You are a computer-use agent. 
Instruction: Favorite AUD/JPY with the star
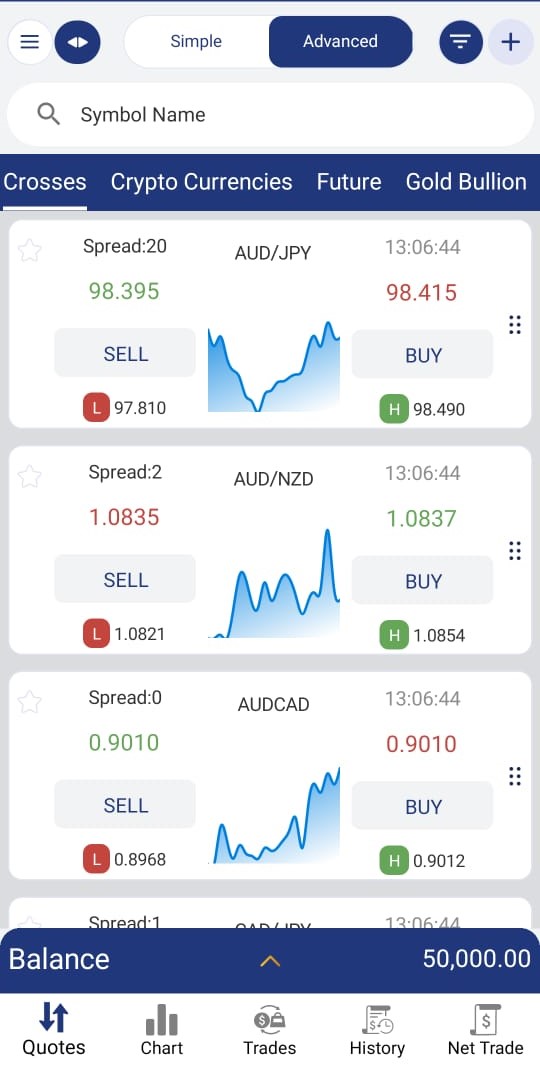point(29,251)
